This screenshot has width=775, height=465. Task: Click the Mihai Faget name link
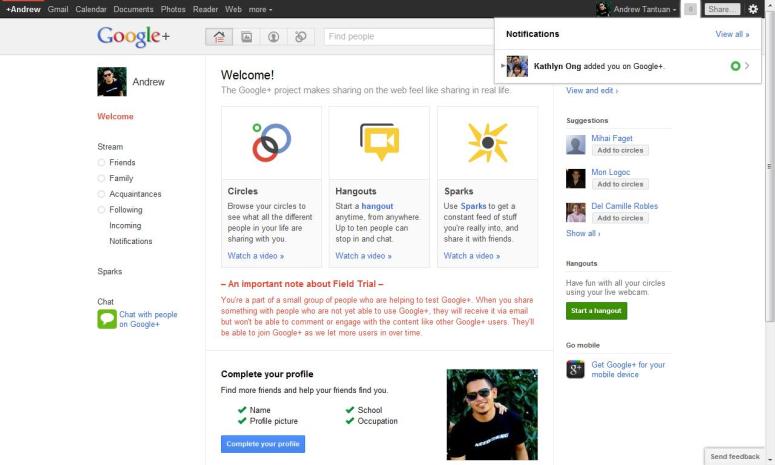(611, 138)
